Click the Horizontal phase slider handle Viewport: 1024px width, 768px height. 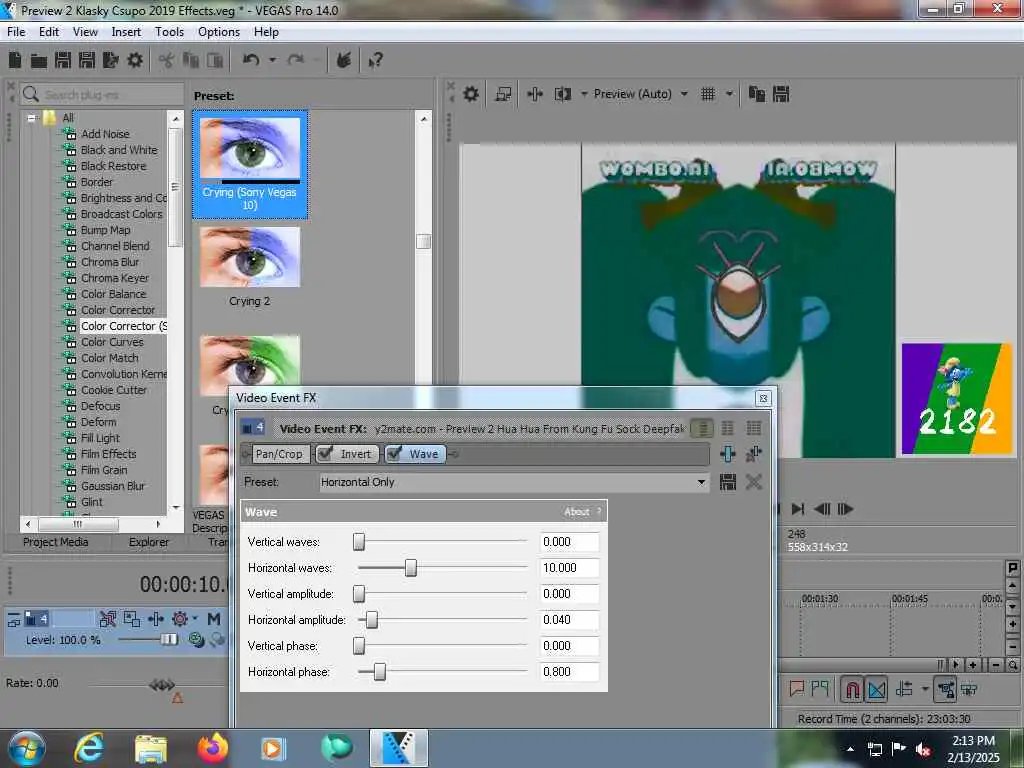pos(380,672)
